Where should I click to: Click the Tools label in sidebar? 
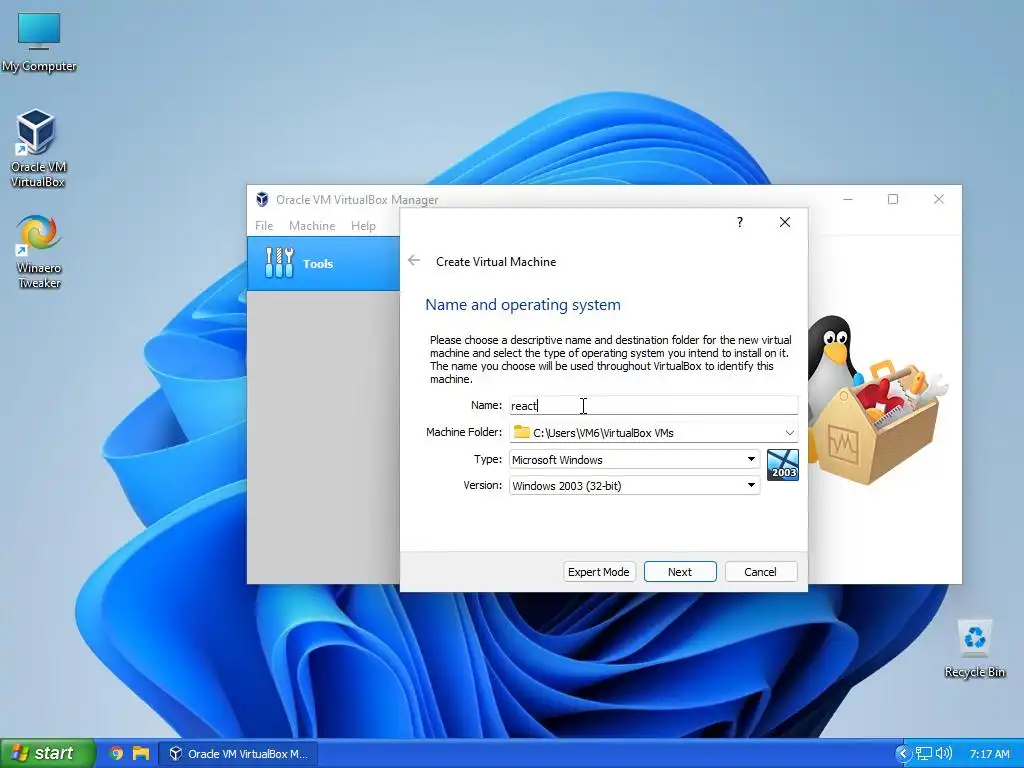318,264
